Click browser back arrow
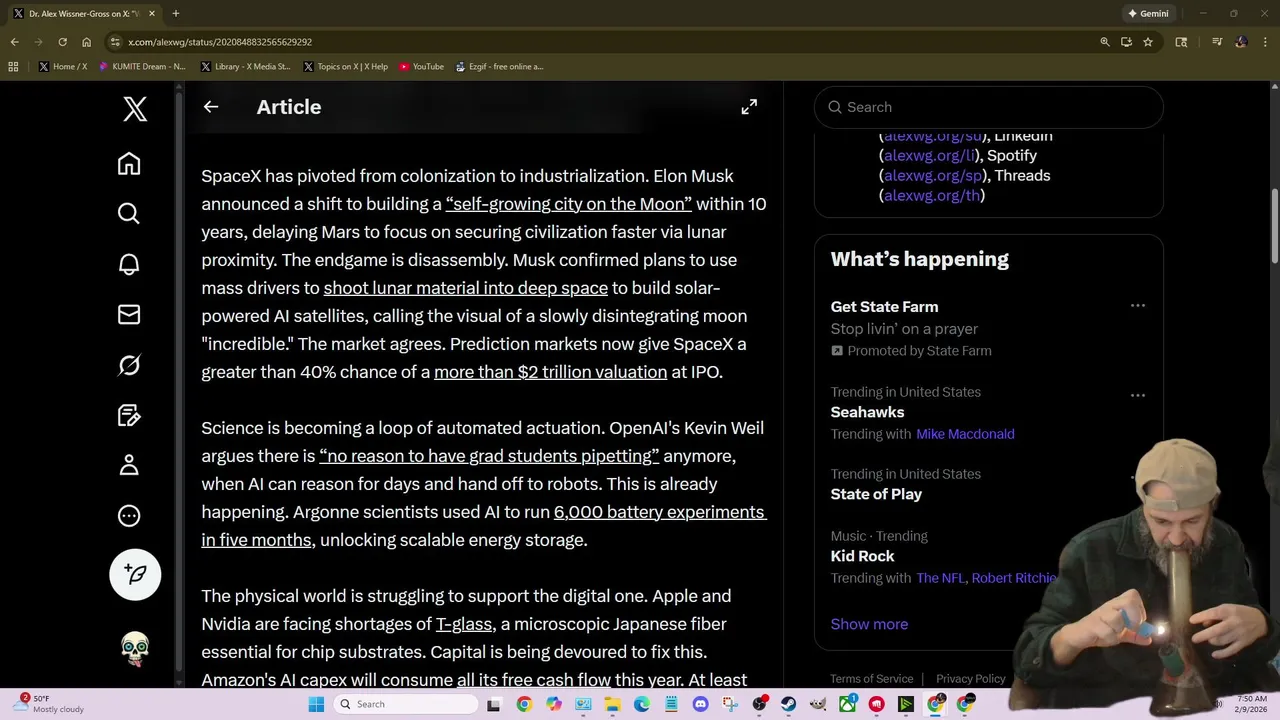The width and height of the screenshot is (1280, 720). tap(14, 42)
